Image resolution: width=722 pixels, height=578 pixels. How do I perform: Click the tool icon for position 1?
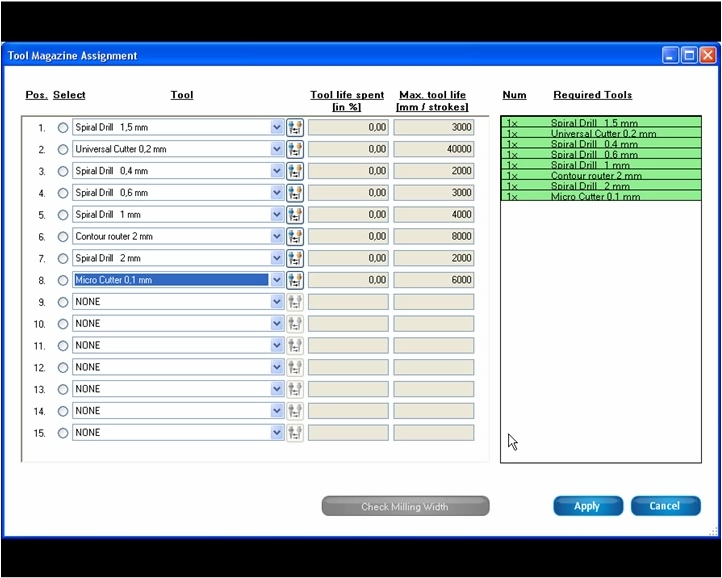click(x=295, y=127)
